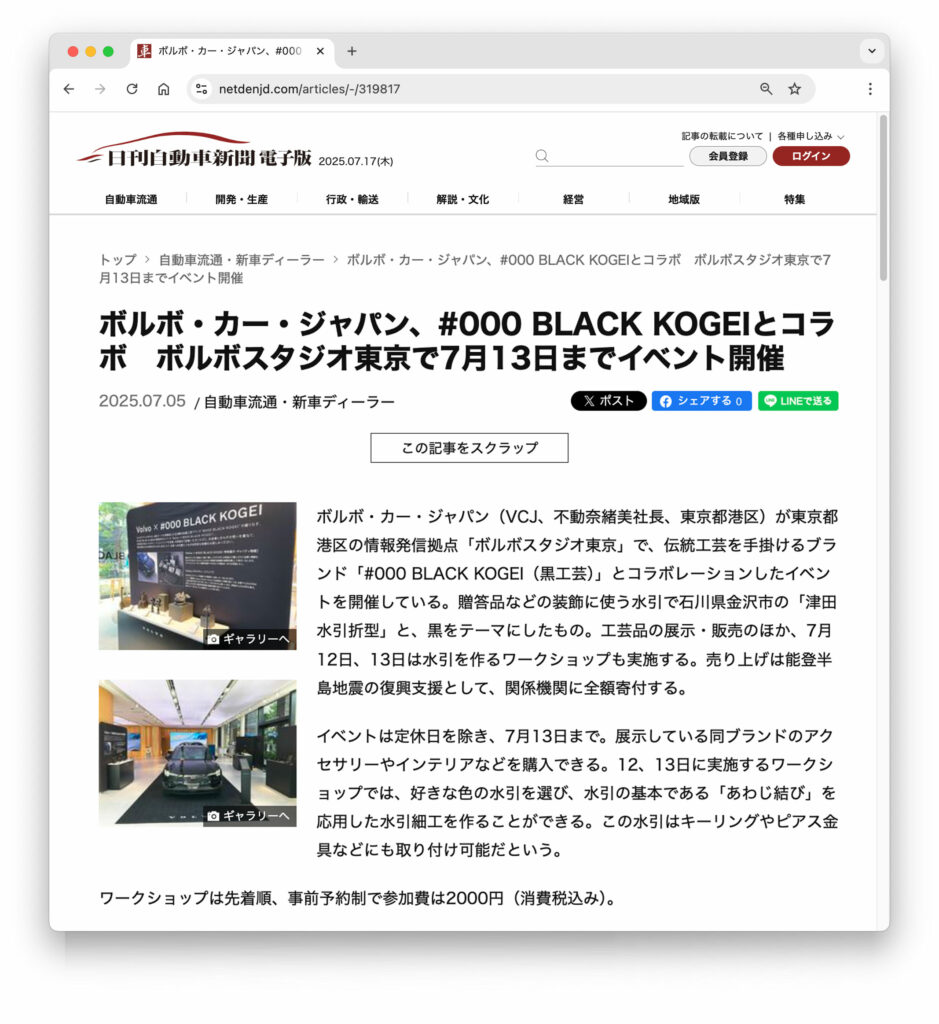
Task: Click ギャラリーへ on the display board photo
Action: point(249,639)
